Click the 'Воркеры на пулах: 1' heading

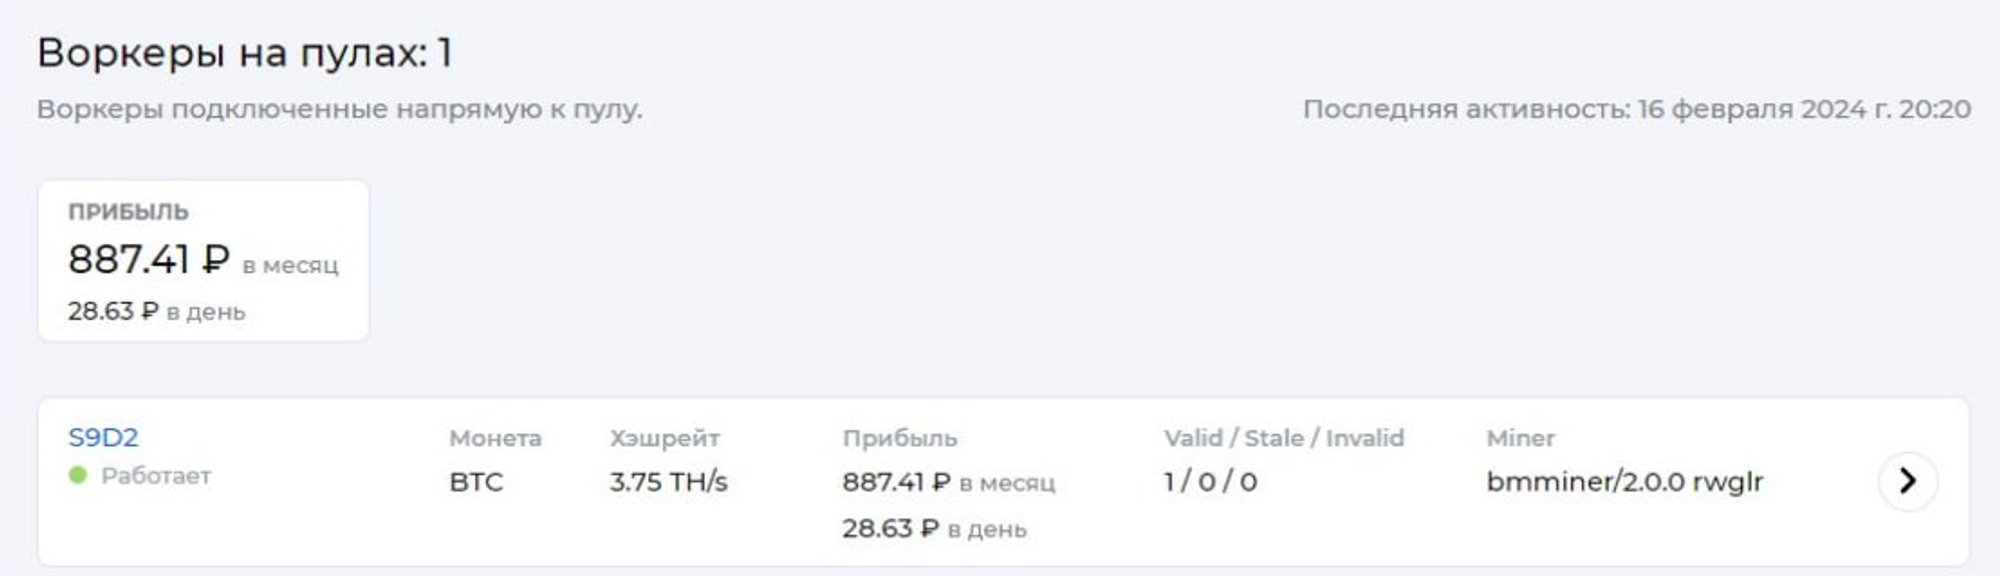tap(245, 53)
